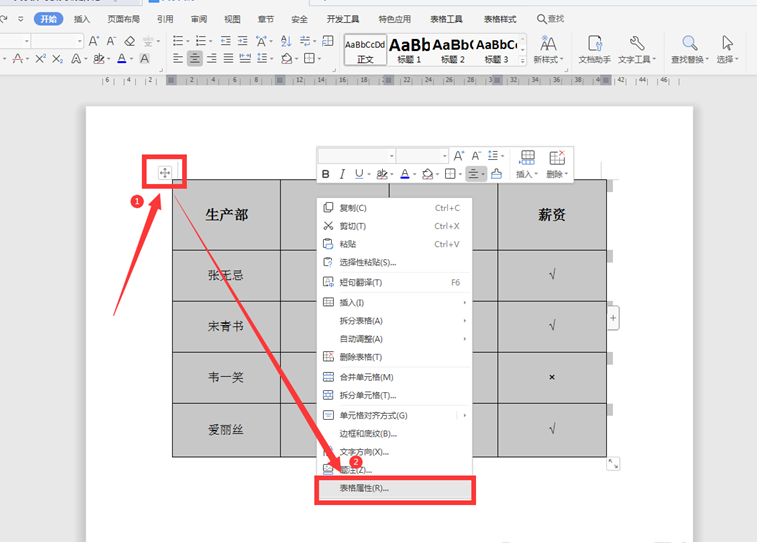
Task: Click the ribbon borders icon
Action: point(311,59)
